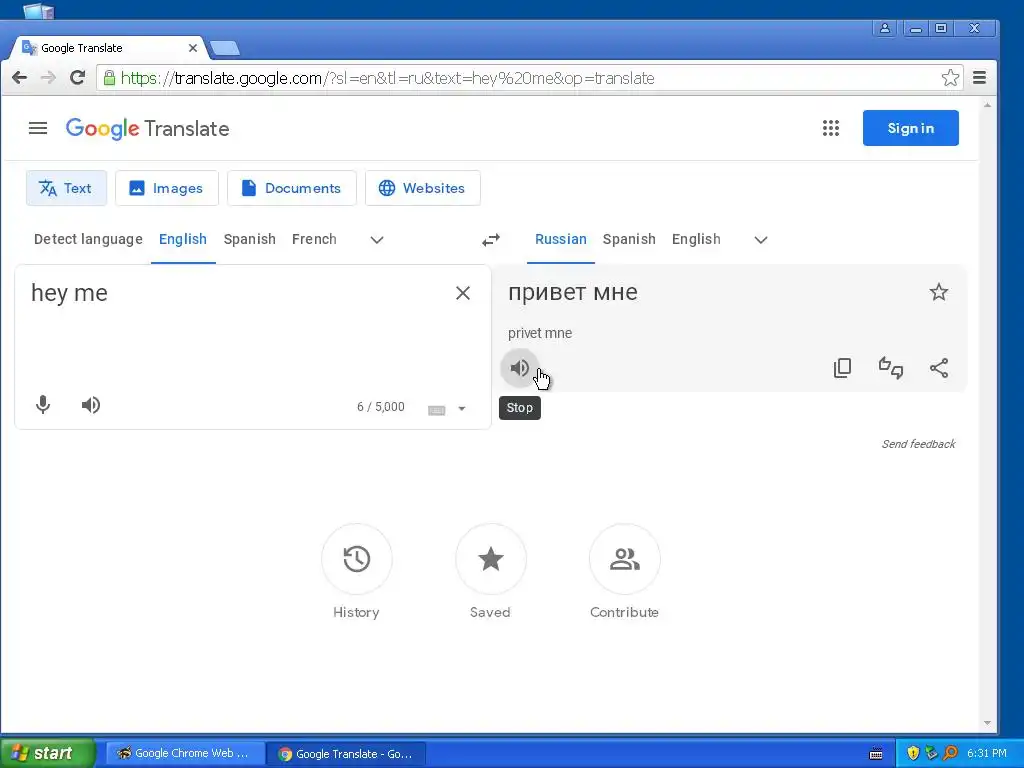Go back in the browser
Screen dimensions: 1024x768
point(20,78)
